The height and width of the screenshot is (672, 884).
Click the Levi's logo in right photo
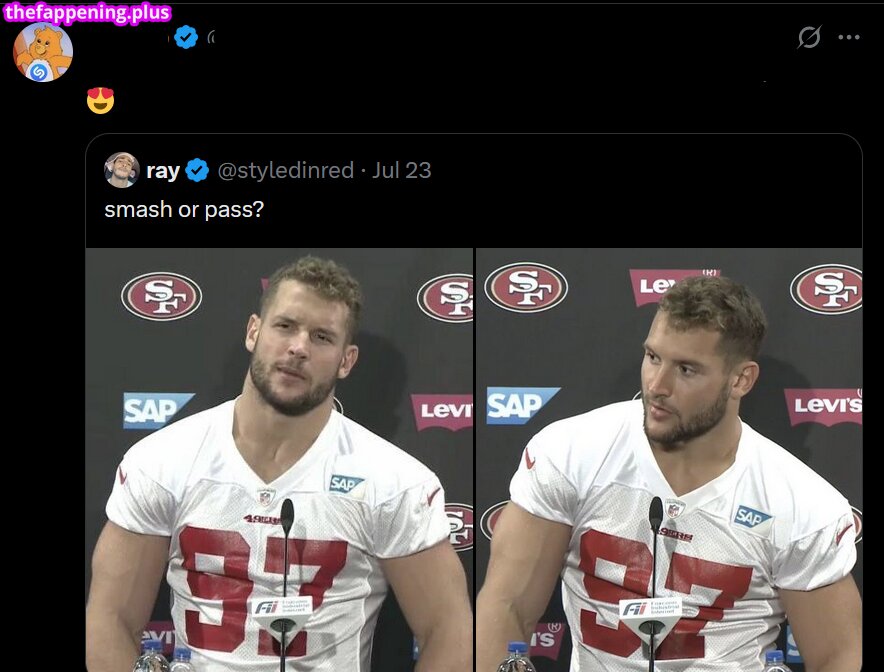click(x=823, y=405)
